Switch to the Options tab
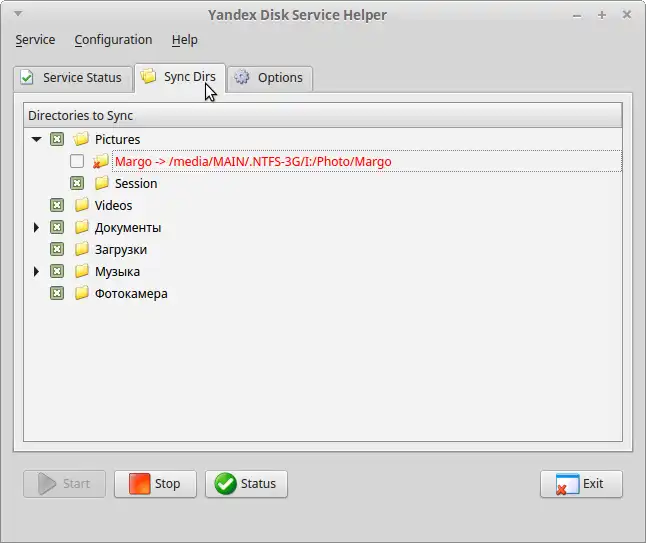This screenshot has width=646, height=543. coord(270,78)
